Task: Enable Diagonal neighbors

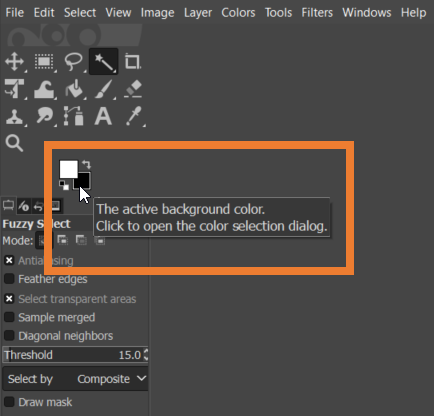Action: (x=9, y=335)
